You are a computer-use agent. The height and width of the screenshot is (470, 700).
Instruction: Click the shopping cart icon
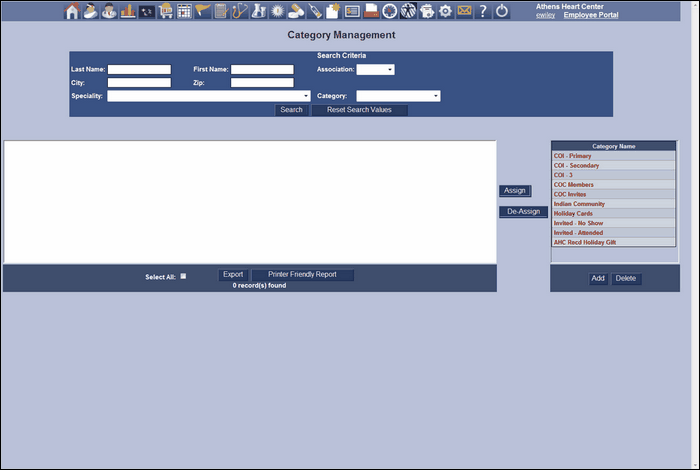(166, 11)
